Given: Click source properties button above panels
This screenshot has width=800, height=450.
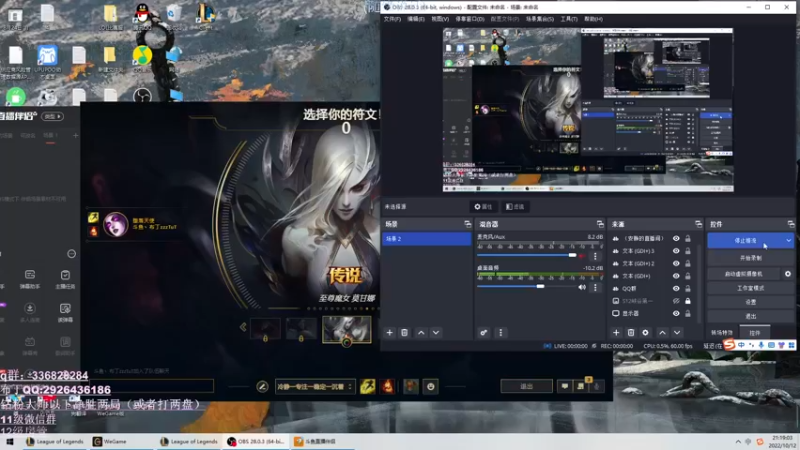Looking at the screenshot, I should pyautogui.click(x=483, y=207).
